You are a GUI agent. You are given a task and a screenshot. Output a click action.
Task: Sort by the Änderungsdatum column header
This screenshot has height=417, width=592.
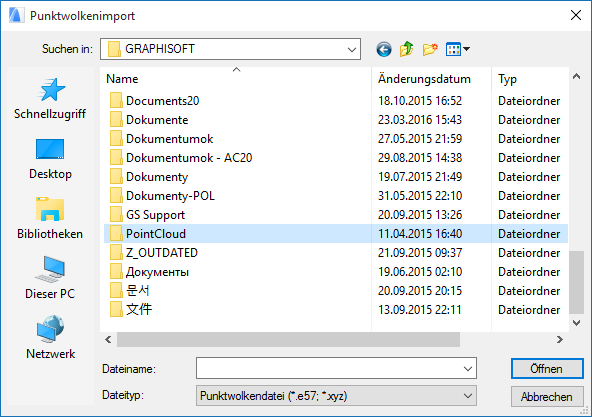tap(432, 79)
